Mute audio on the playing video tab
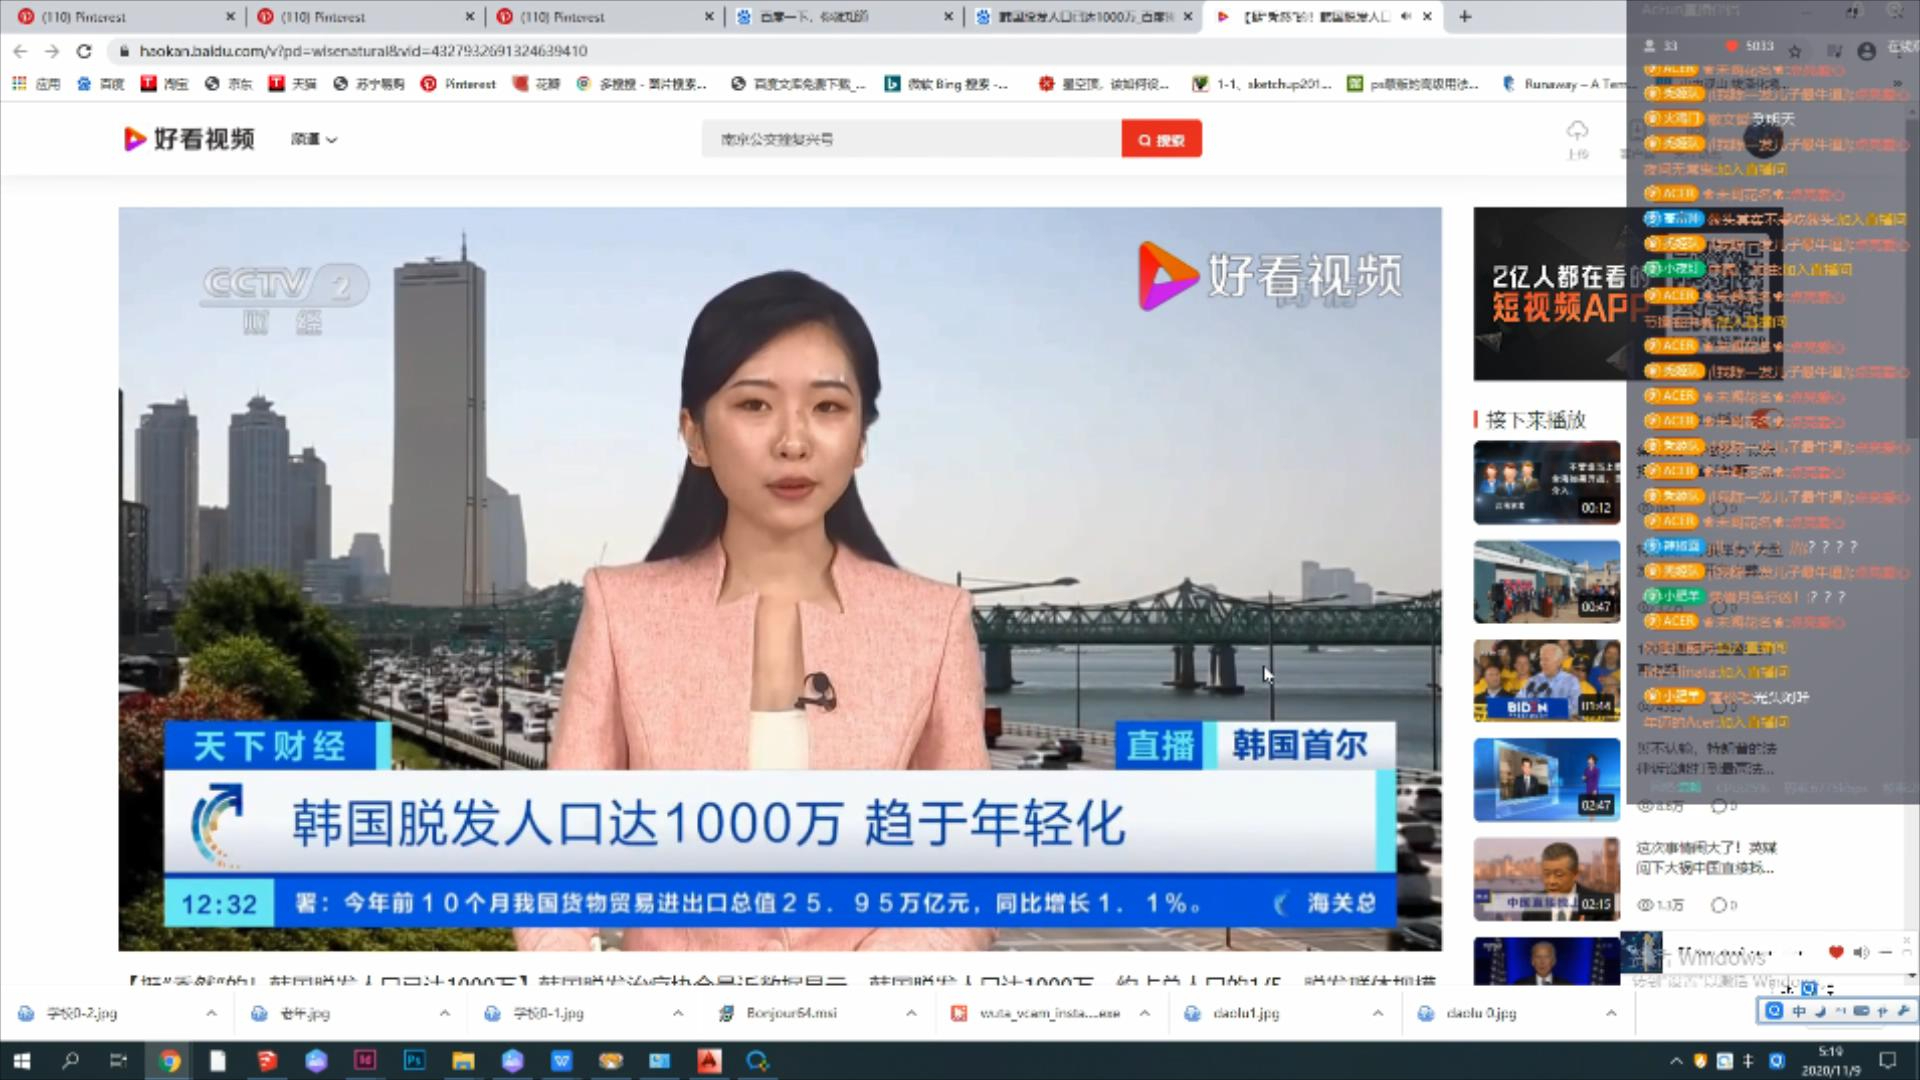The image size is (1920, 1080). pyautogui.click(x=1407, y=16)
